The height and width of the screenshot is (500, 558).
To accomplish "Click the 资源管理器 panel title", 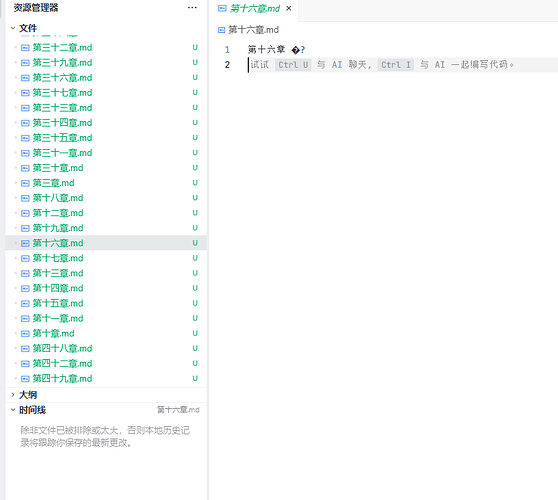I will point(36,7).
